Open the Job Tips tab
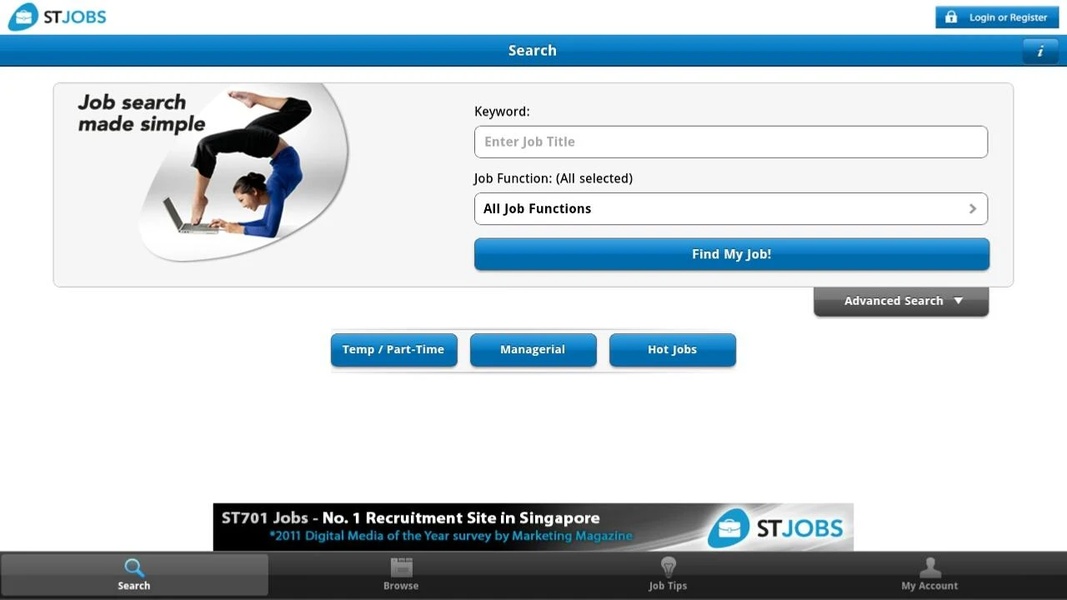Image resolution: width=1067 pixels, height=600 pixels. [x=668, y=575]
